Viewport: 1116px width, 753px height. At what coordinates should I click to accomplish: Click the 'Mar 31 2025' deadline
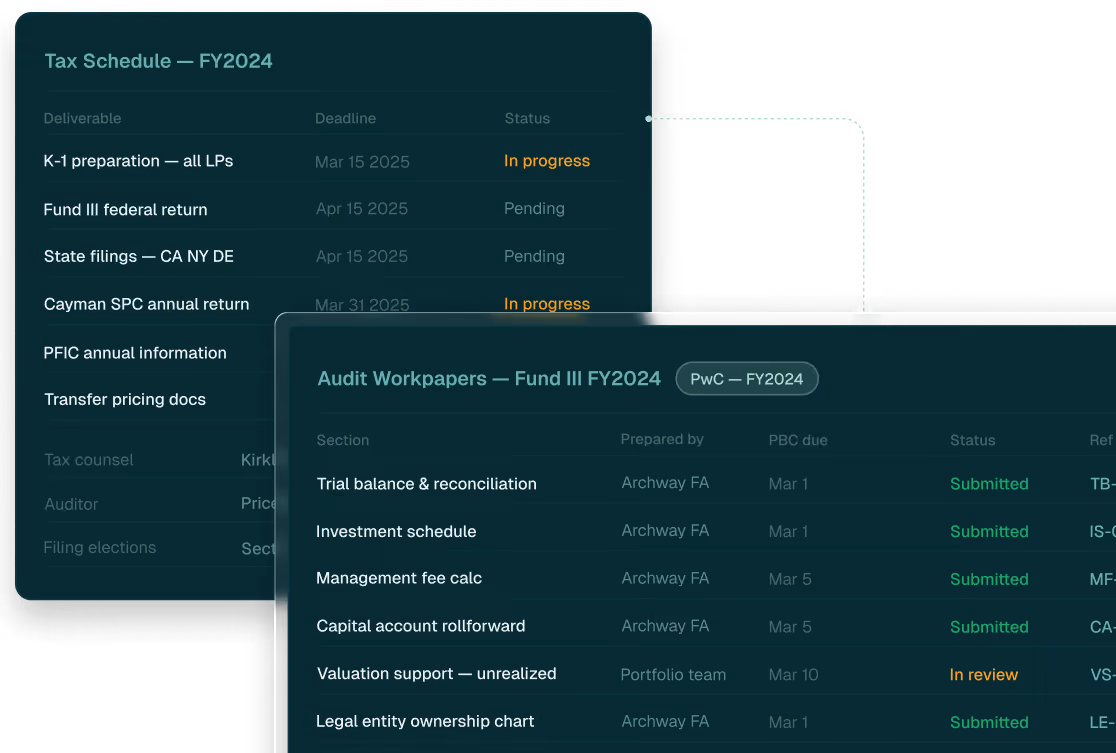[x=362, y=305]
